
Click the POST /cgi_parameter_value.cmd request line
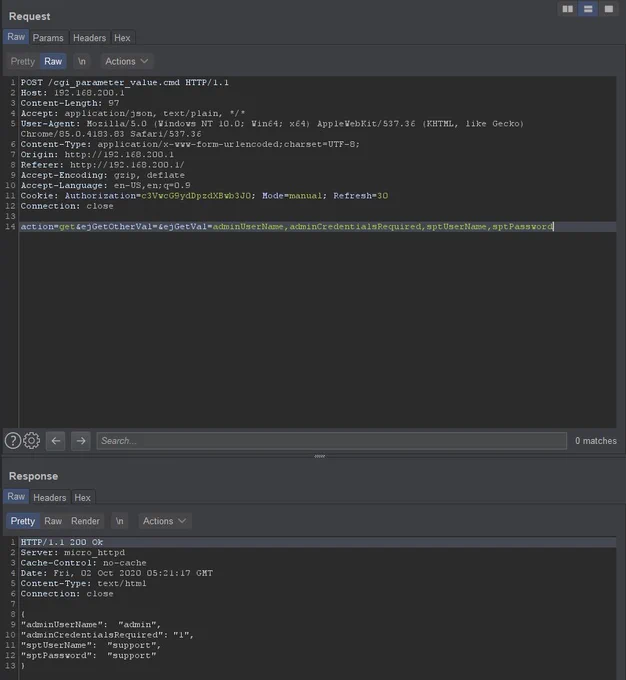[125, 82]
